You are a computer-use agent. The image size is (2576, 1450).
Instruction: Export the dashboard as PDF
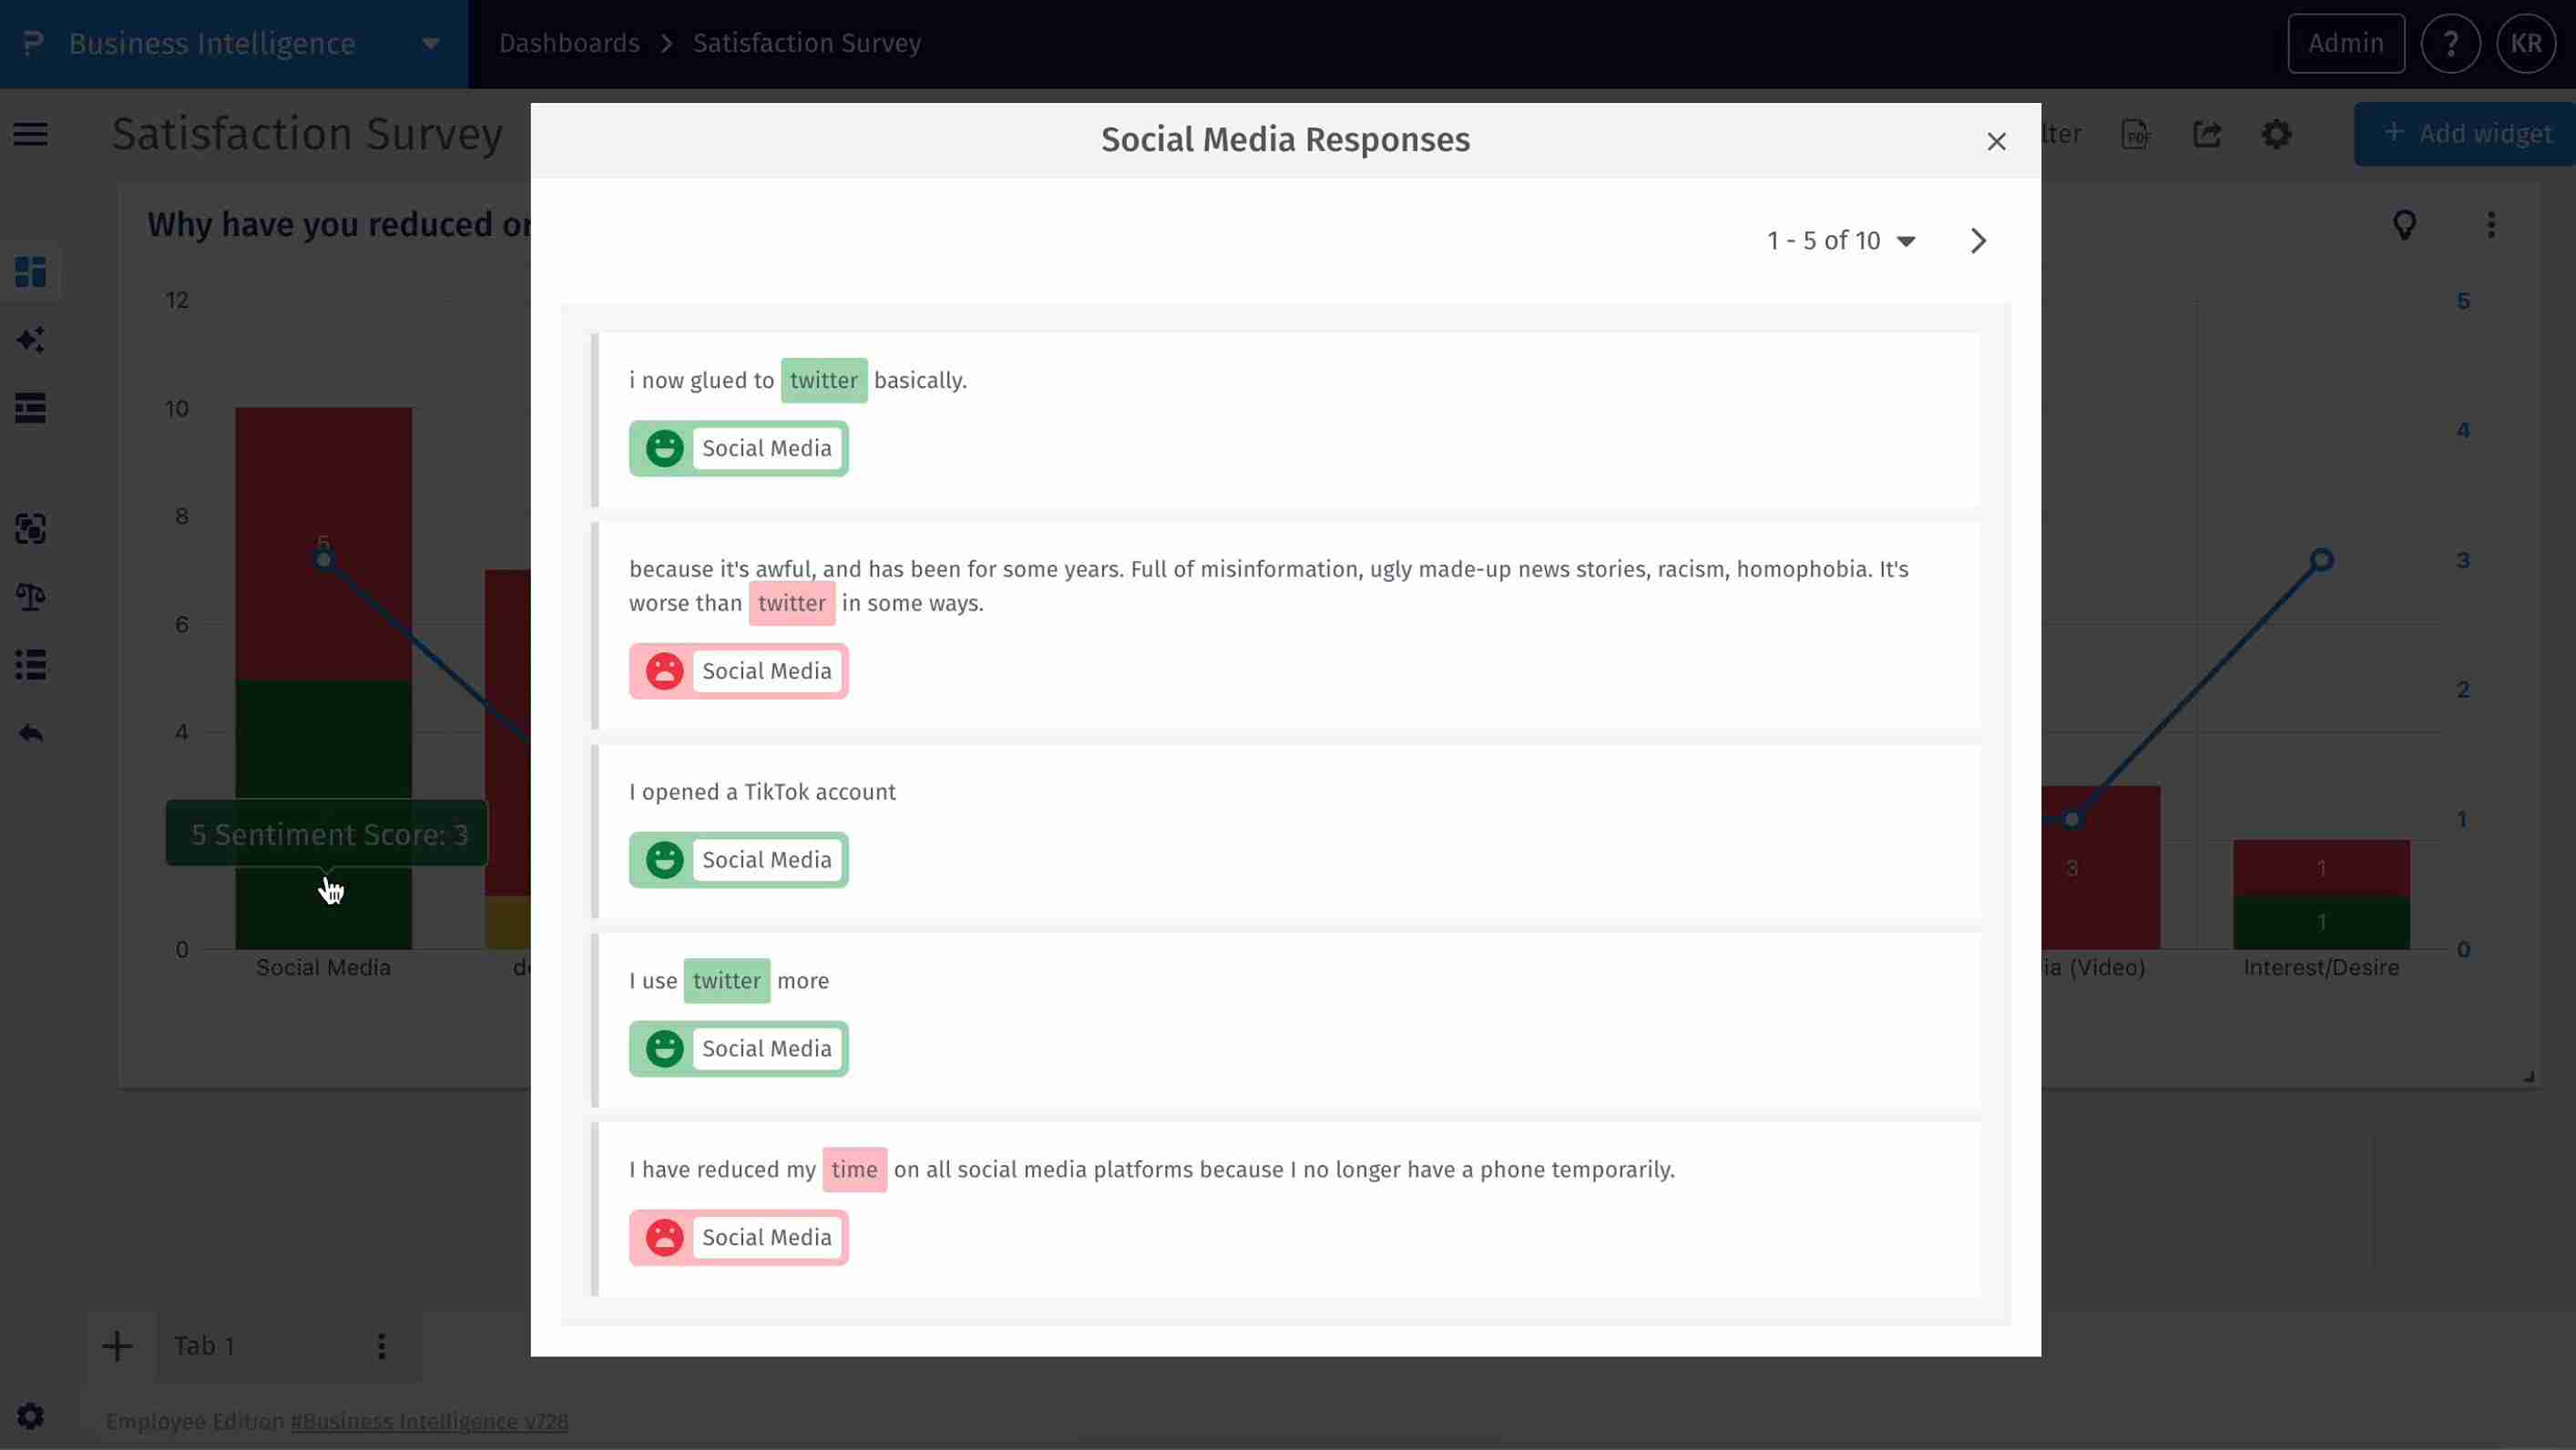pos(2136,133)
